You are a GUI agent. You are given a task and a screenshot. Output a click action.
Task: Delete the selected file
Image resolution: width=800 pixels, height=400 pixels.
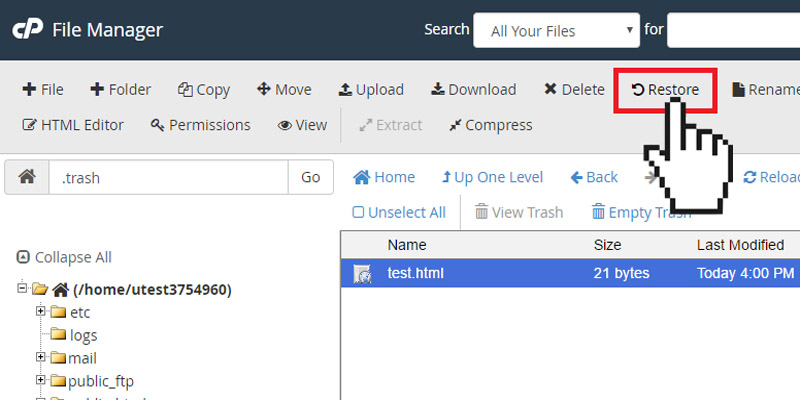click(574, 90)
